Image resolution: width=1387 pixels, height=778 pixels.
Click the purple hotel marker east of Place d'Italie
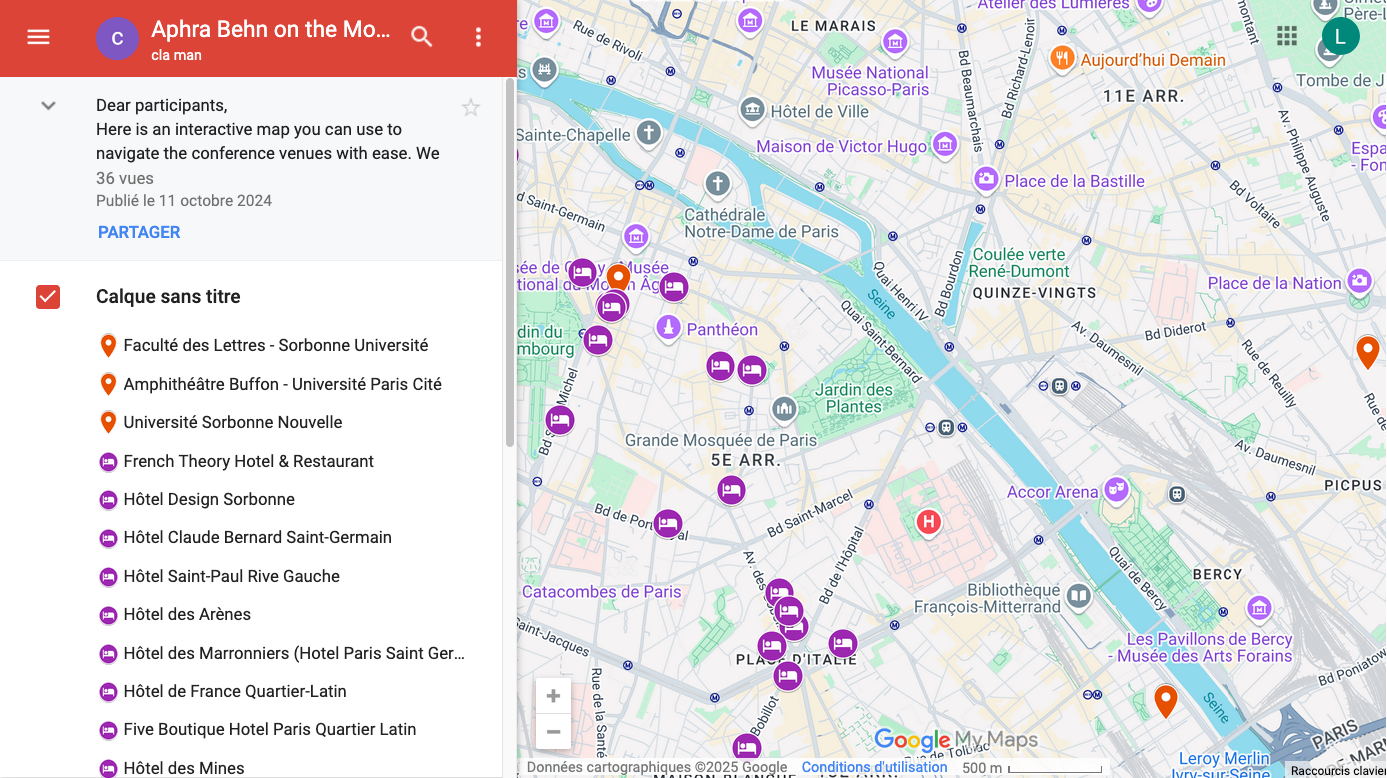(843, 644)
